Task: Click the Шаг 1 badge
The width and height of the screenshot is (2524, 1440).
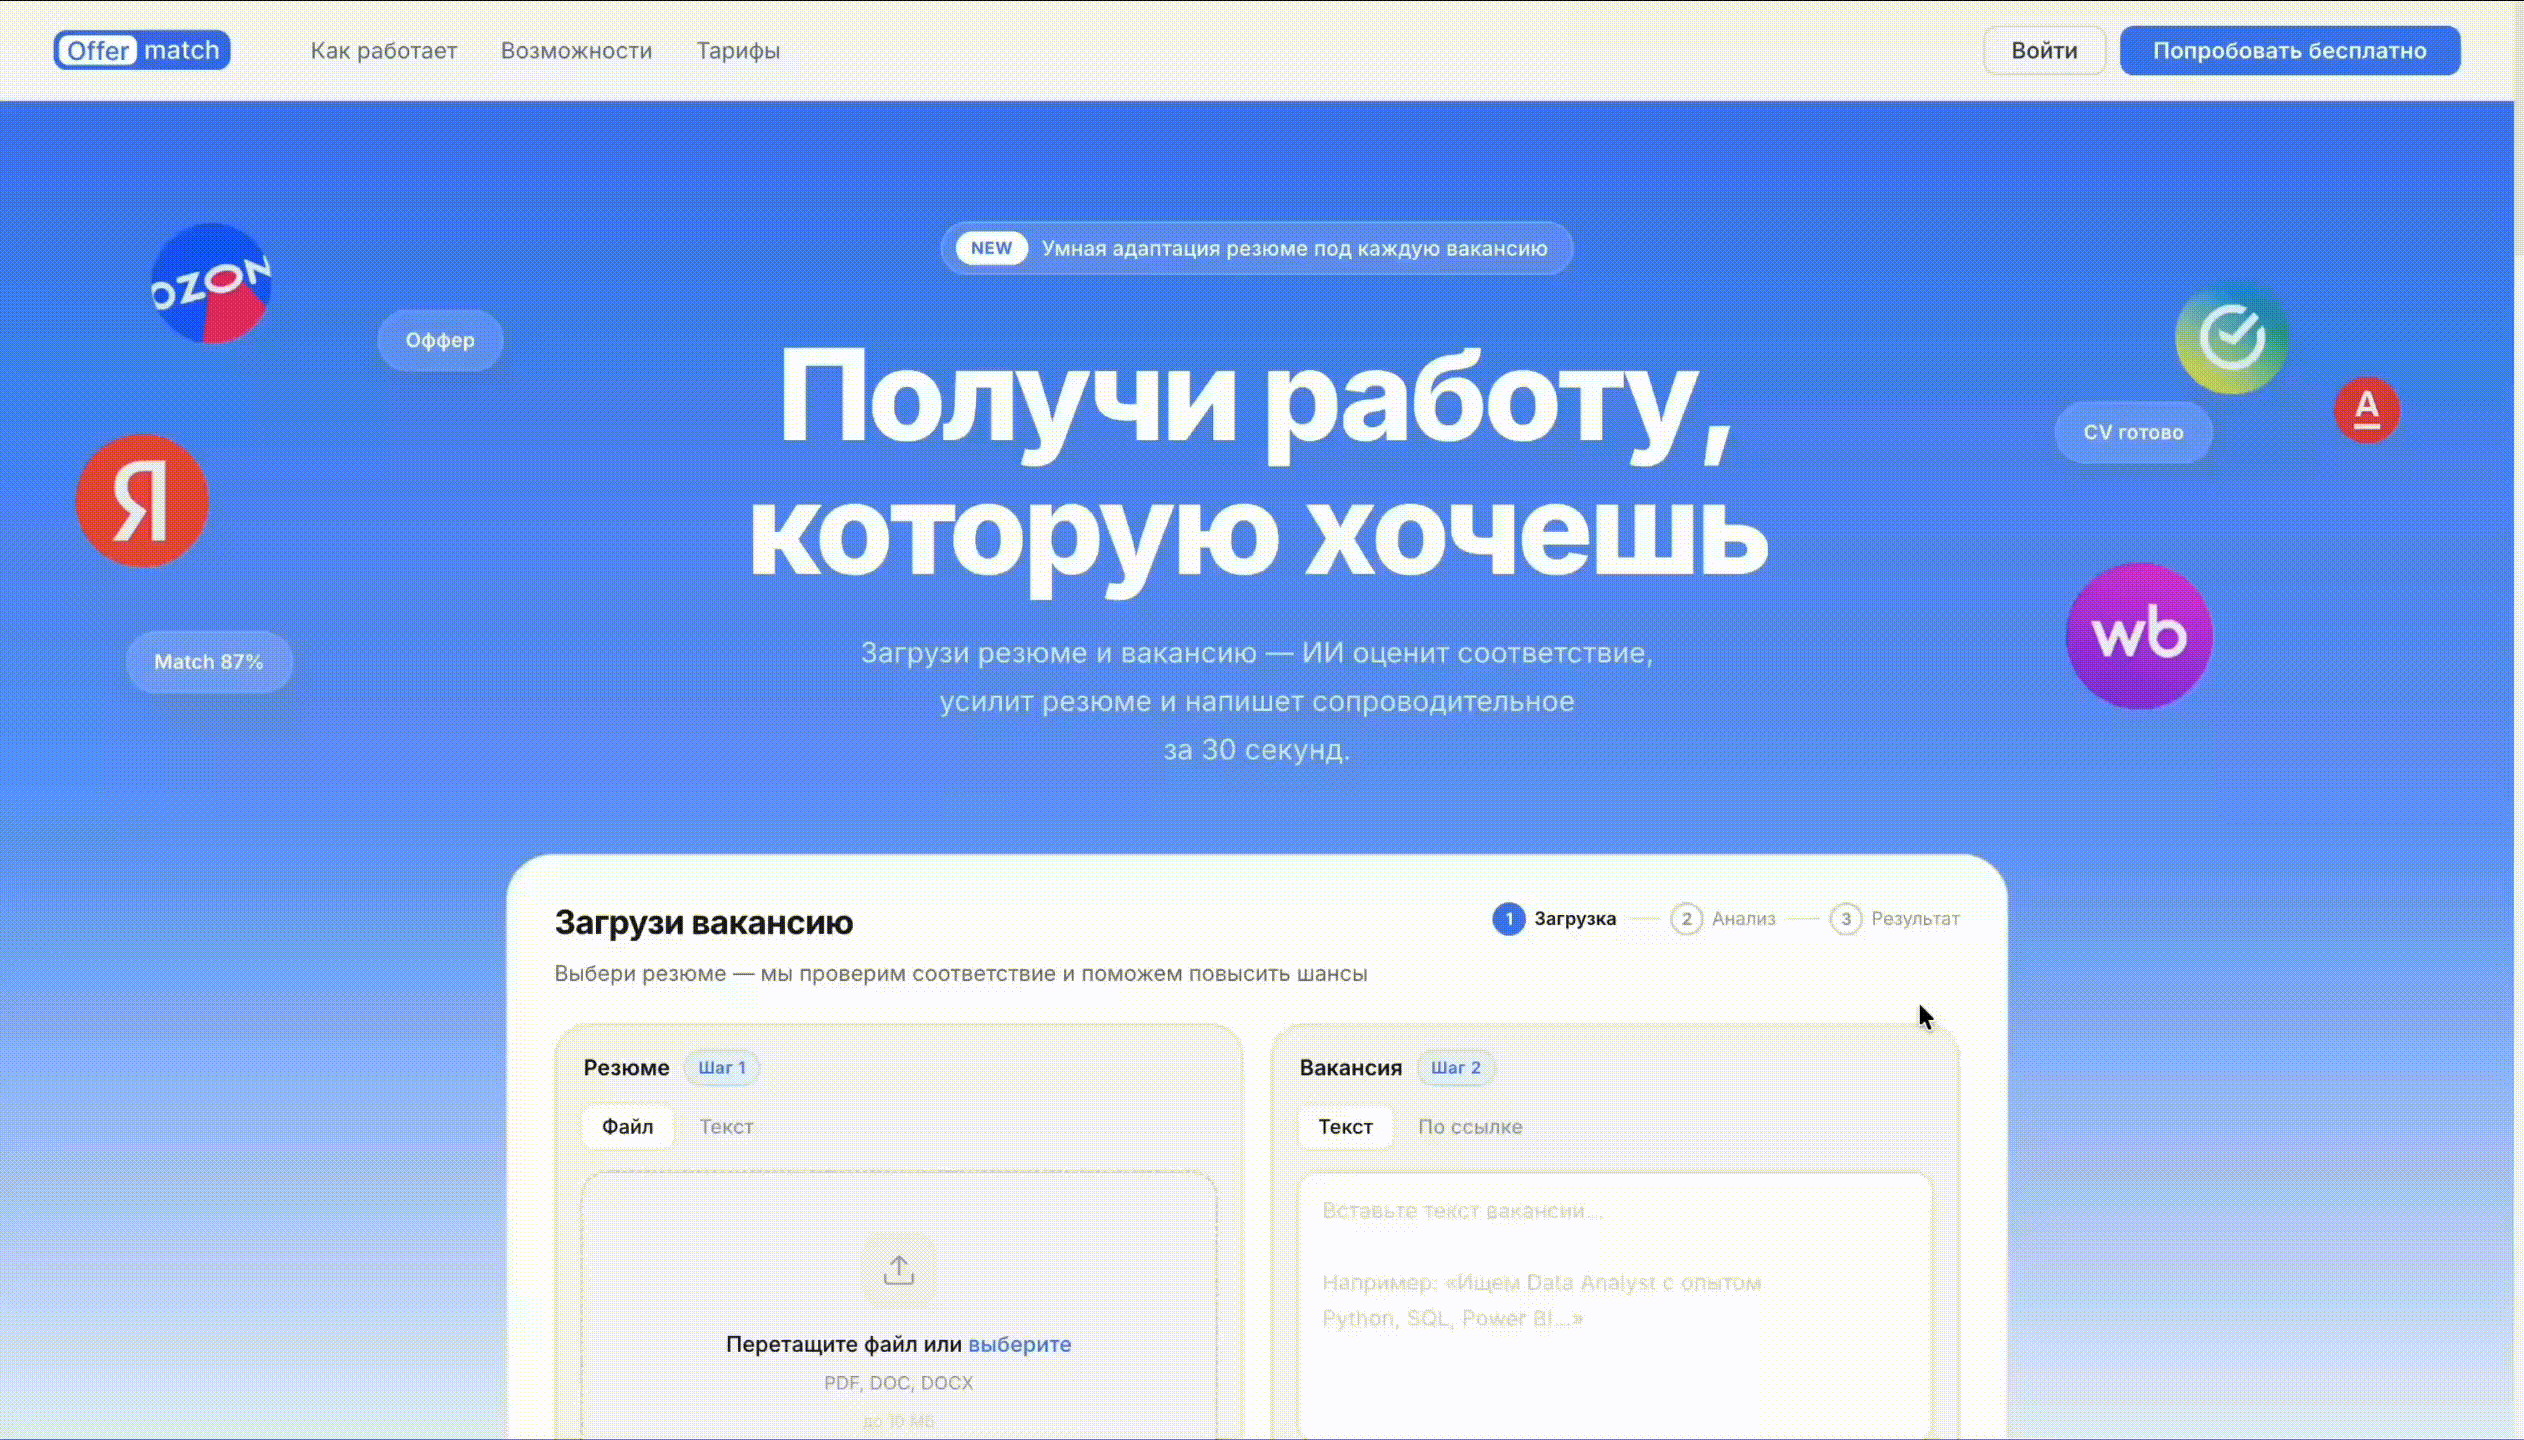Action: click(722, 1068)
